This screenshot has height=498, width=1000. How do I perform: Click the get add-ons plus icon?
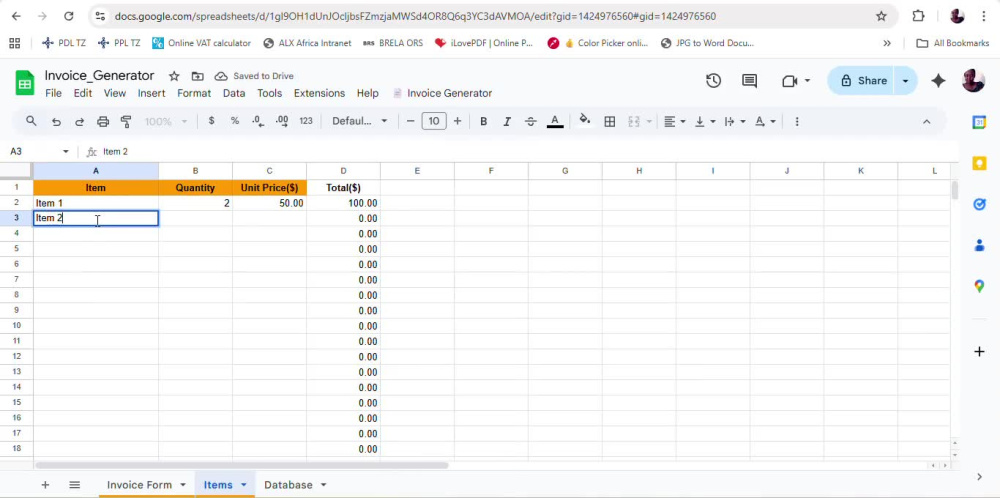point(979,351)
